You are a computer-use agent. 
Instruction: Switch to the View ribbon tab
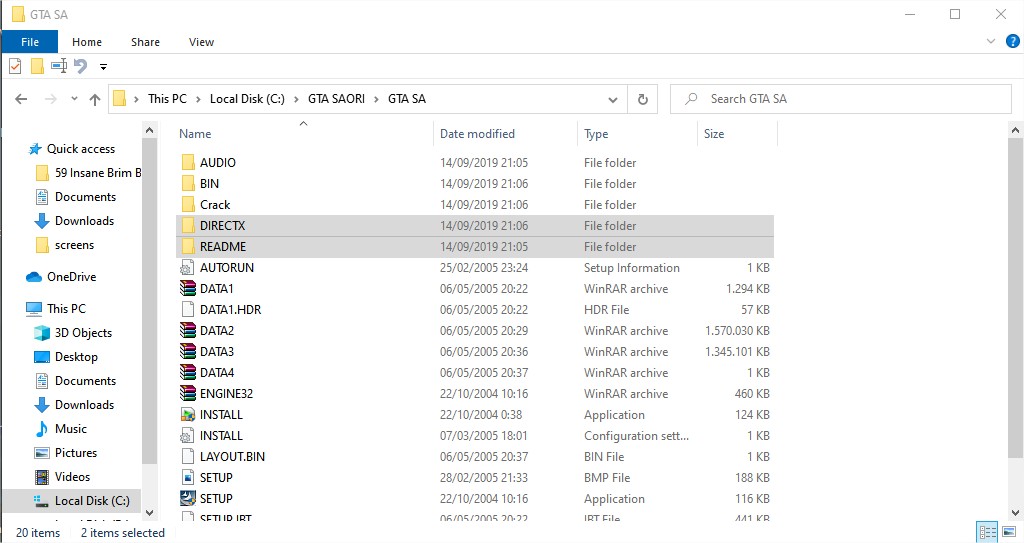(201, 42)
